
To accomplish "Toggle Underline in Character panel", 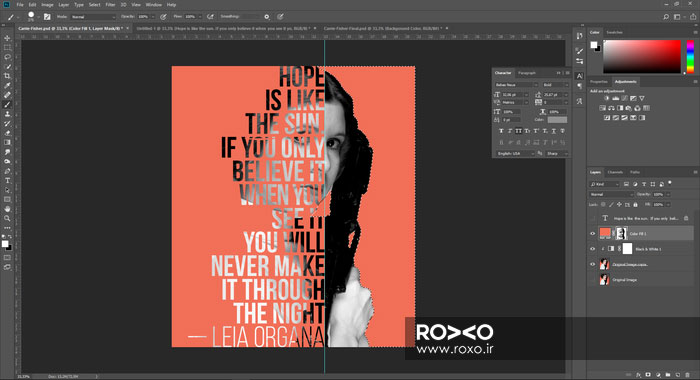I will tap(554, 131).
